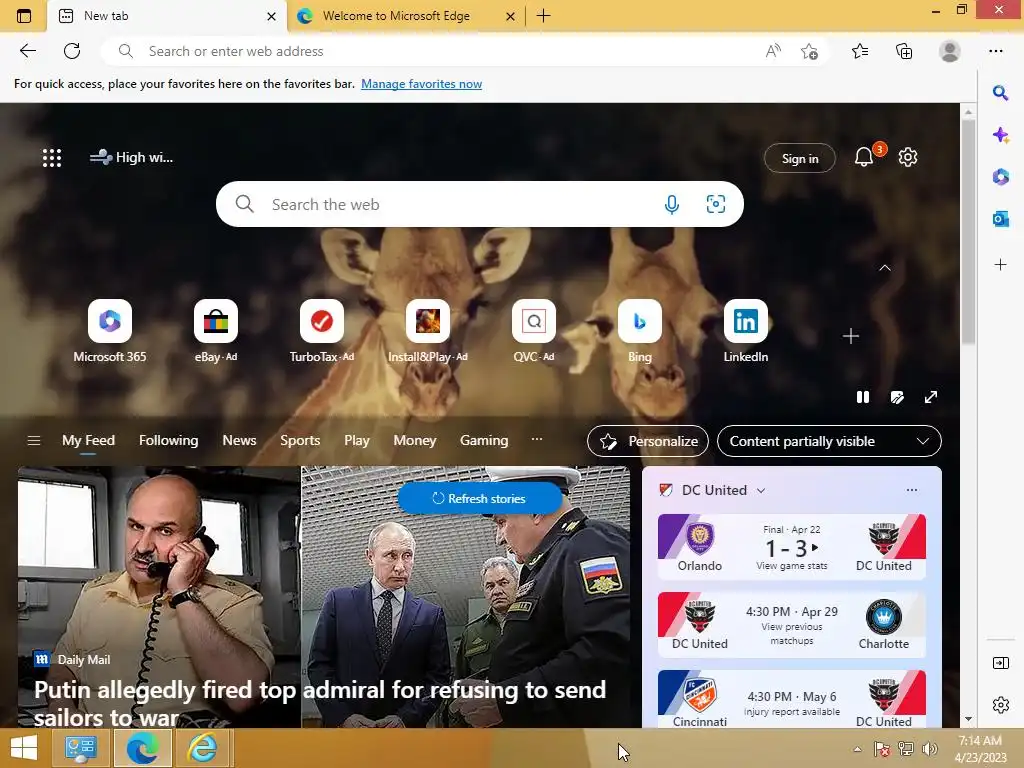Viewport: 1024px width, 768px height.
Task: Refresh the page with the reload icon
Action: point(72,51)
